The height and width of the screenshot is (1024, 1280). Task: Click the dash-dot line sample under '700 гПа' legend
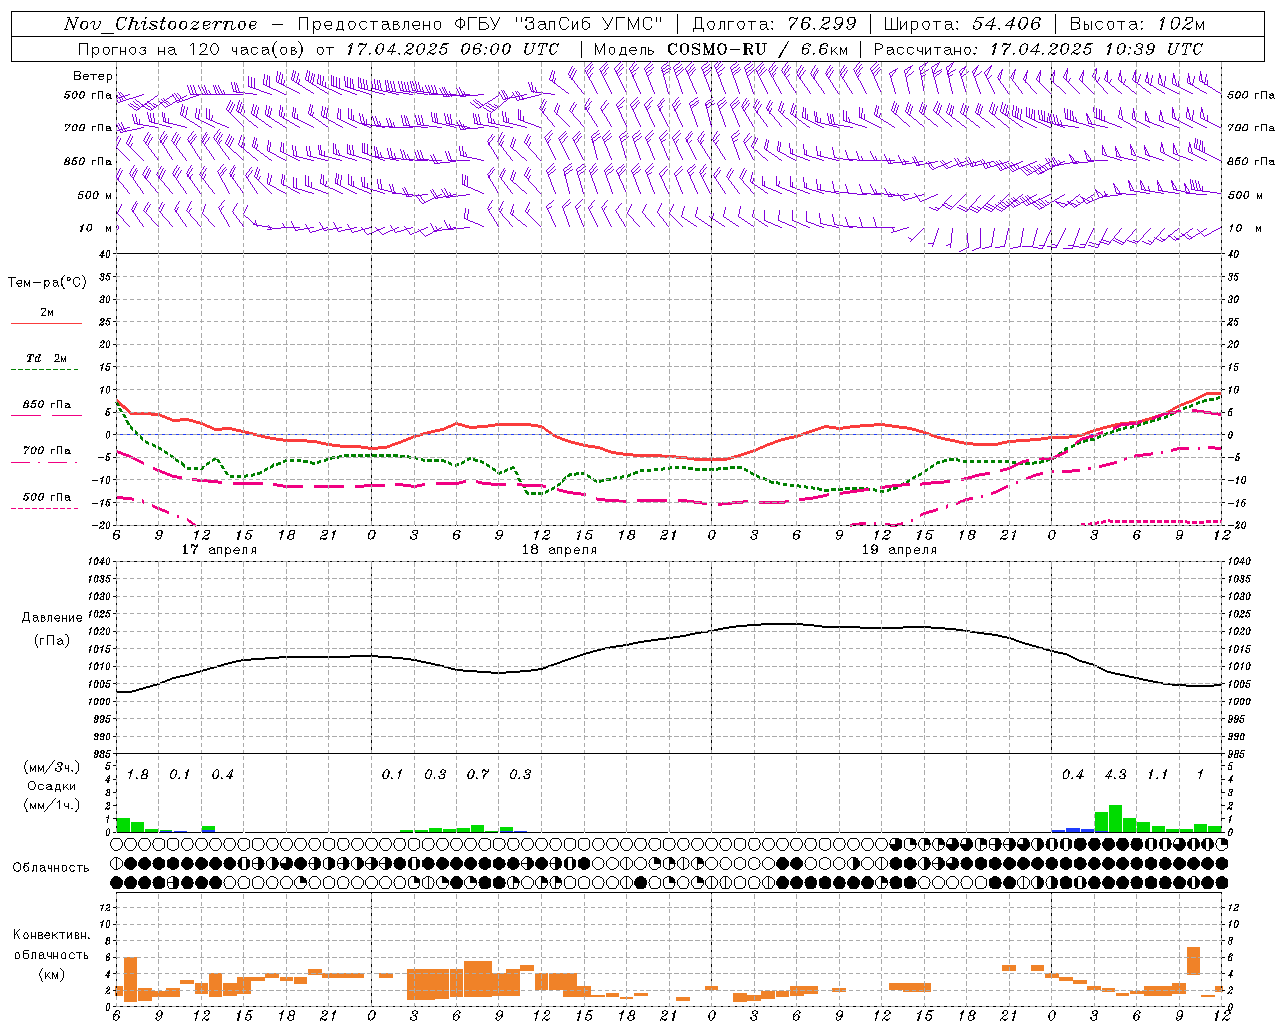44,462
